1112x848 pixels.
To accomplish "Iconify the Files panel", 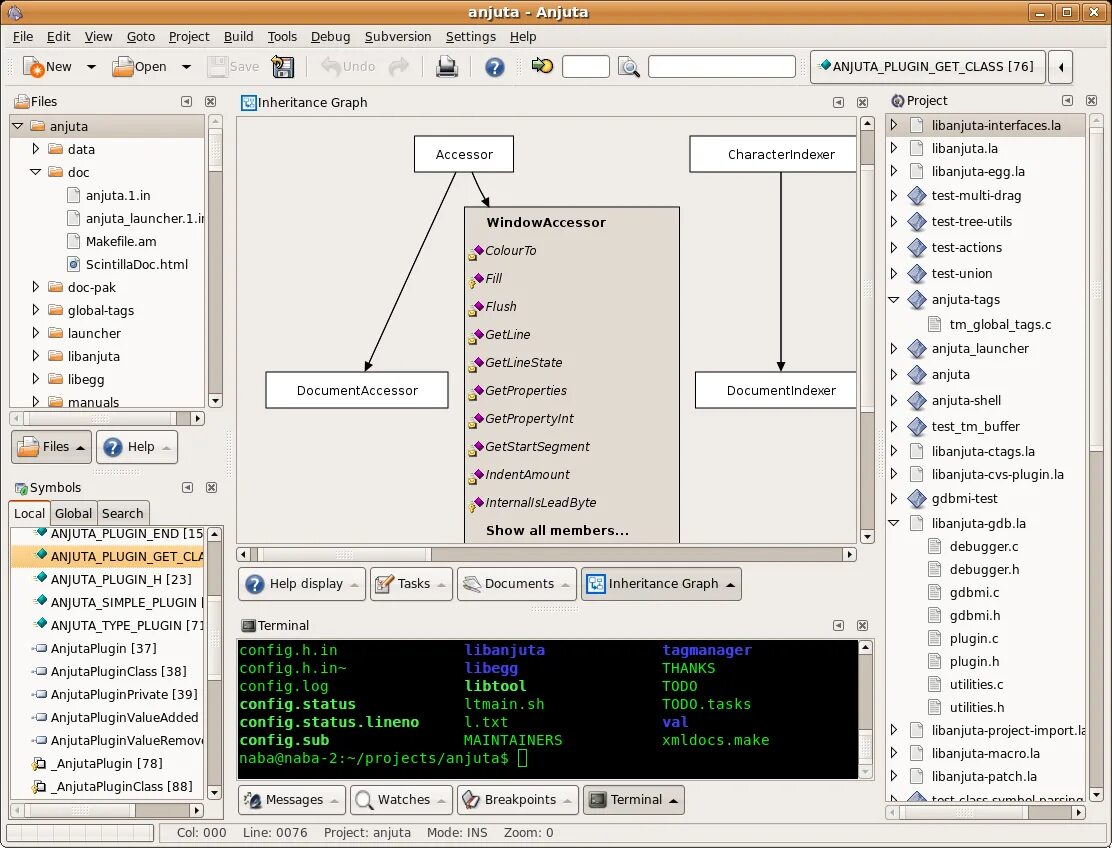I will 187,101.
